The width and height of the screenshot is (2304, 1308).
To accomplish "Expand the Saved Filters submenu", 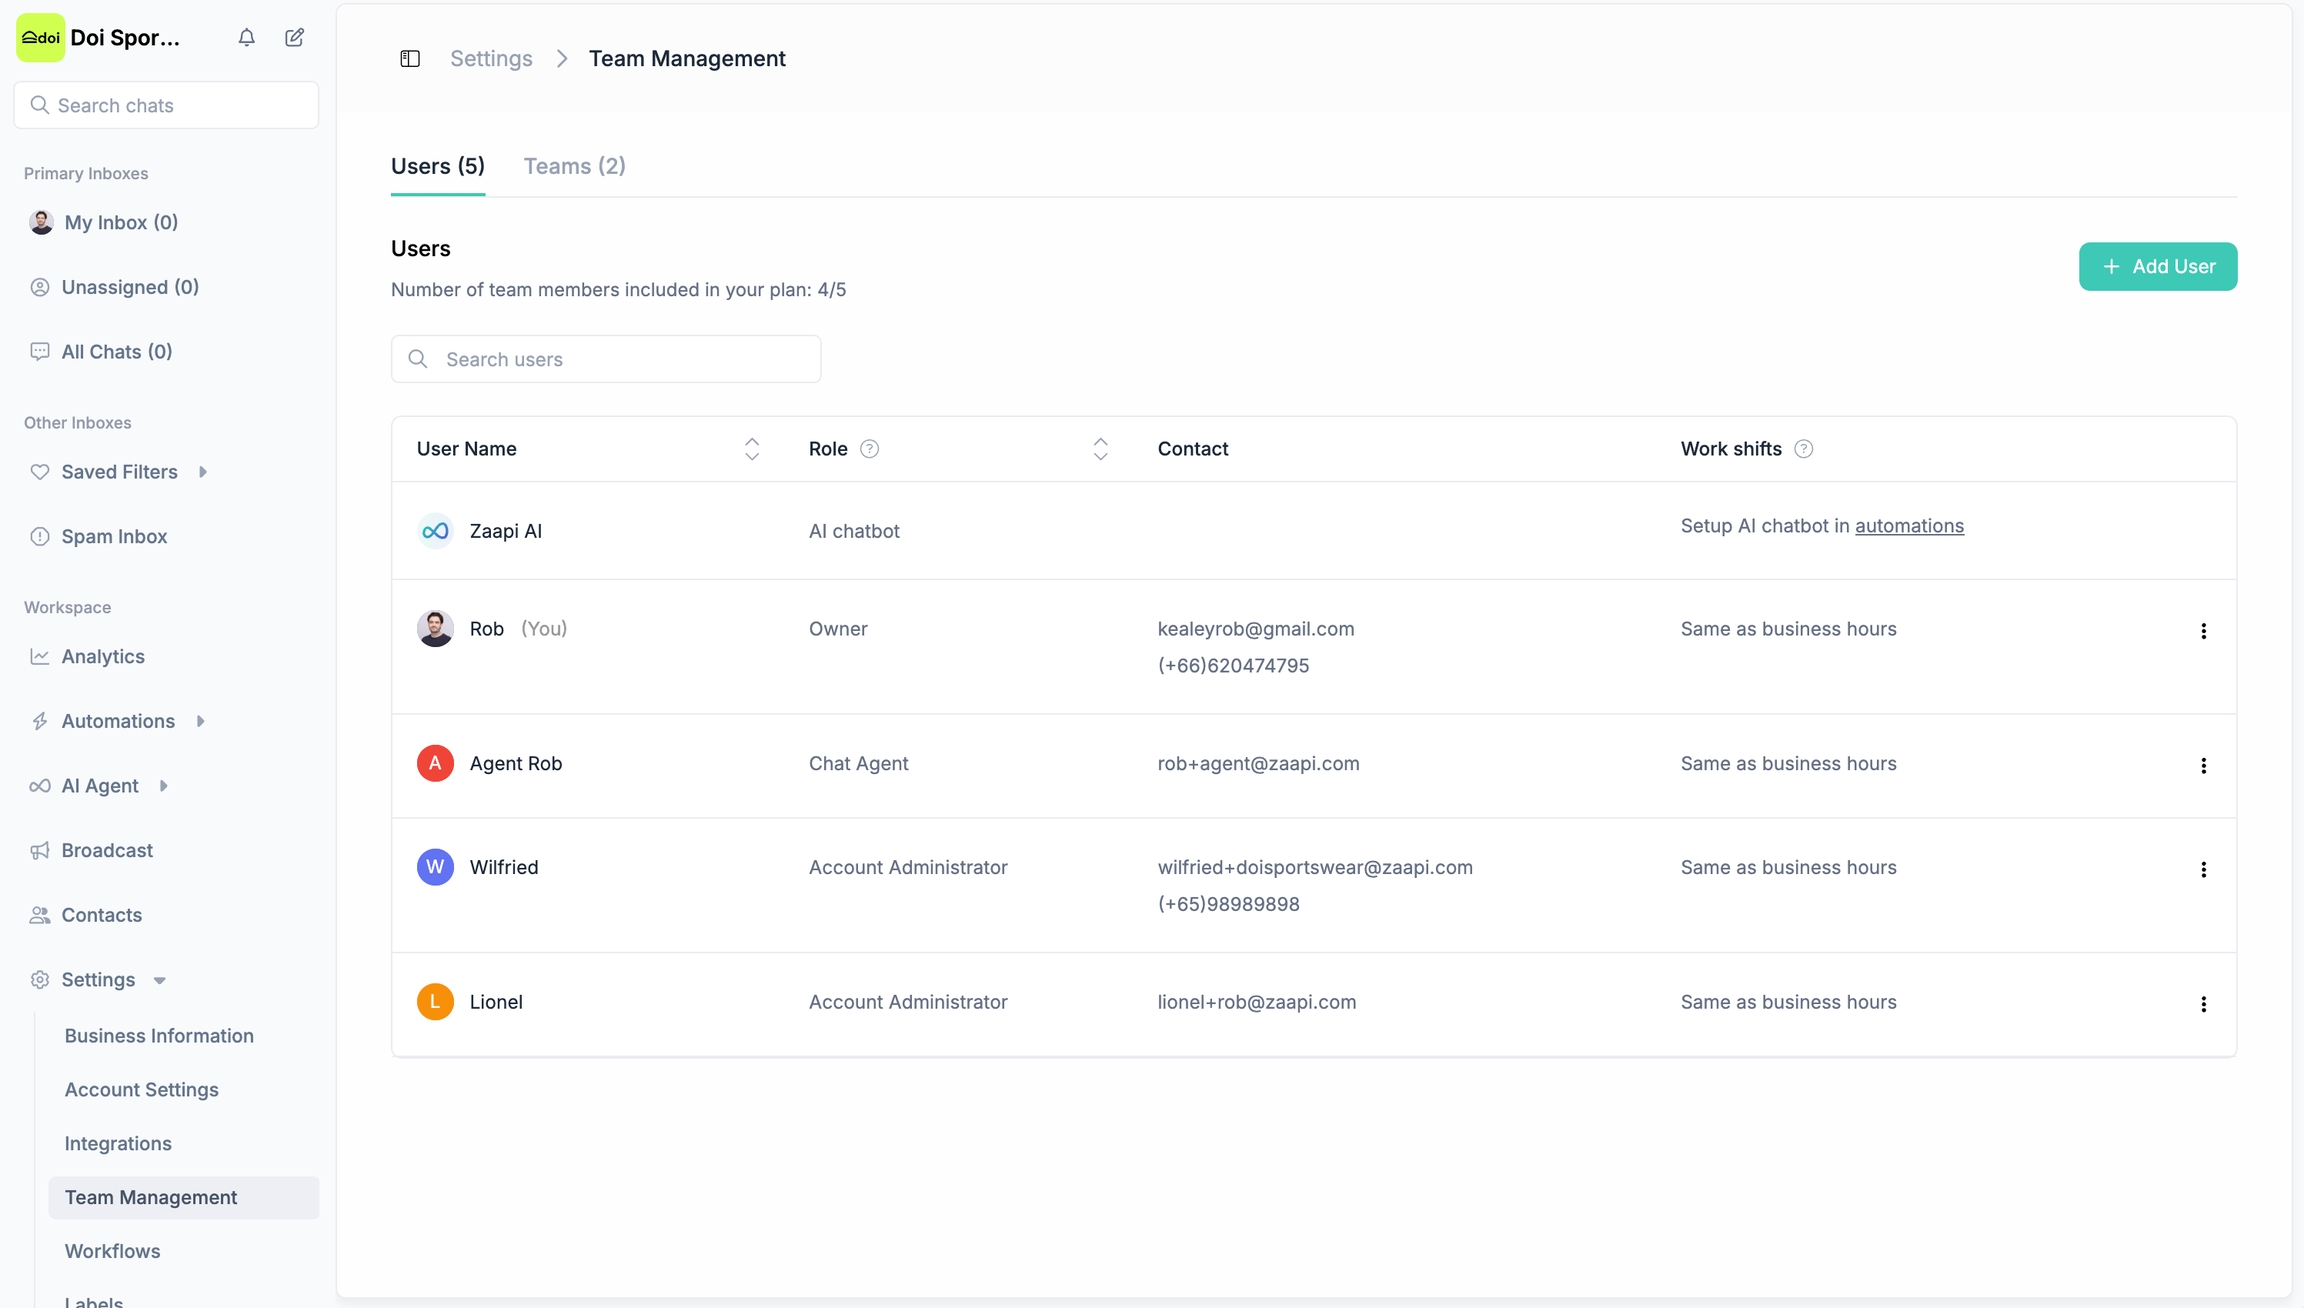I will point(203,472).
